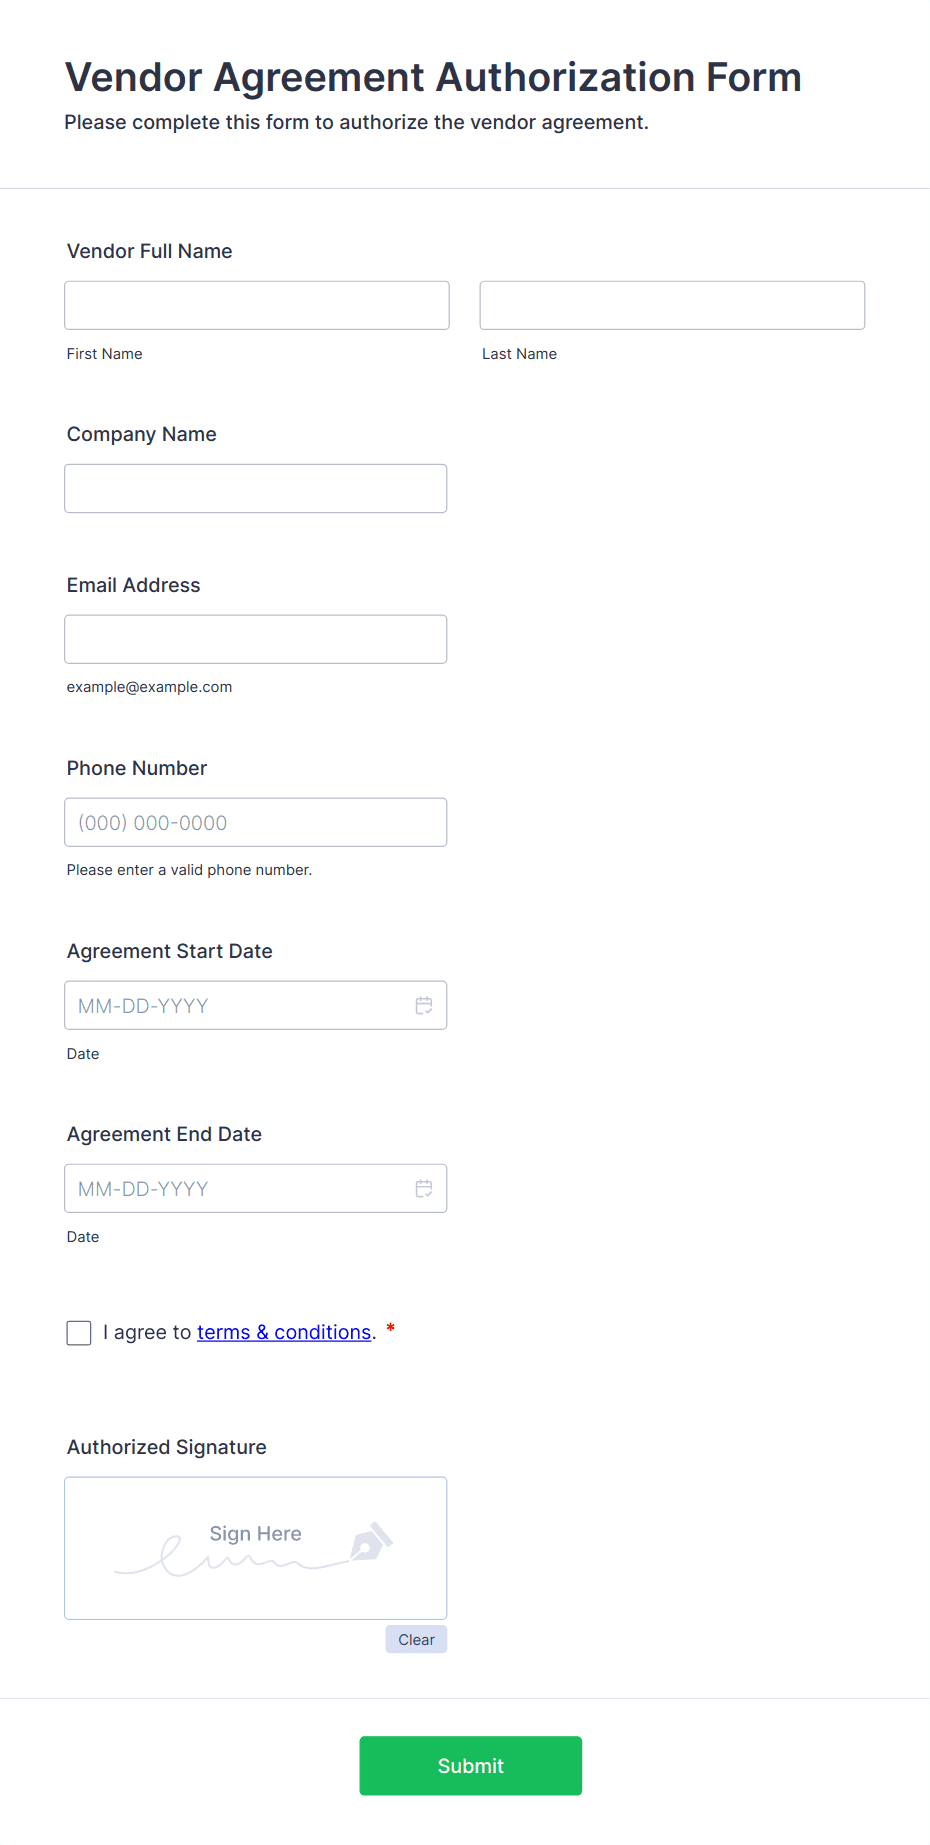Image resolution: width=930 pixels, height=1845 pixels.
Task: Click the Email Address input field
Action: point(256,640)
